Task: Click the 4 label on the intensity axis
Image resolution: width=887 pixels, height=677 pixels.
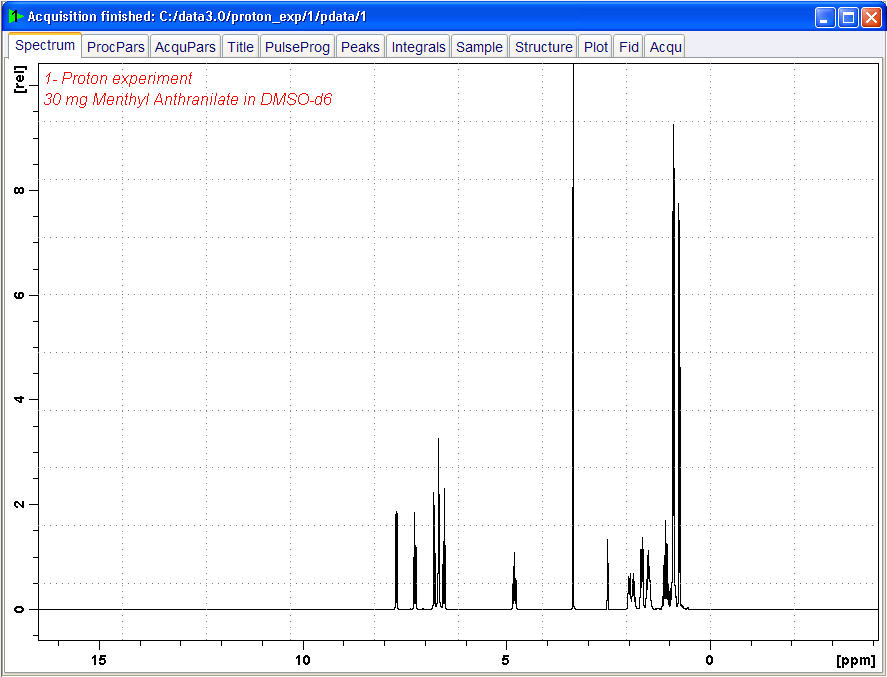Action: pyautogui.click(x=19, y=399)
